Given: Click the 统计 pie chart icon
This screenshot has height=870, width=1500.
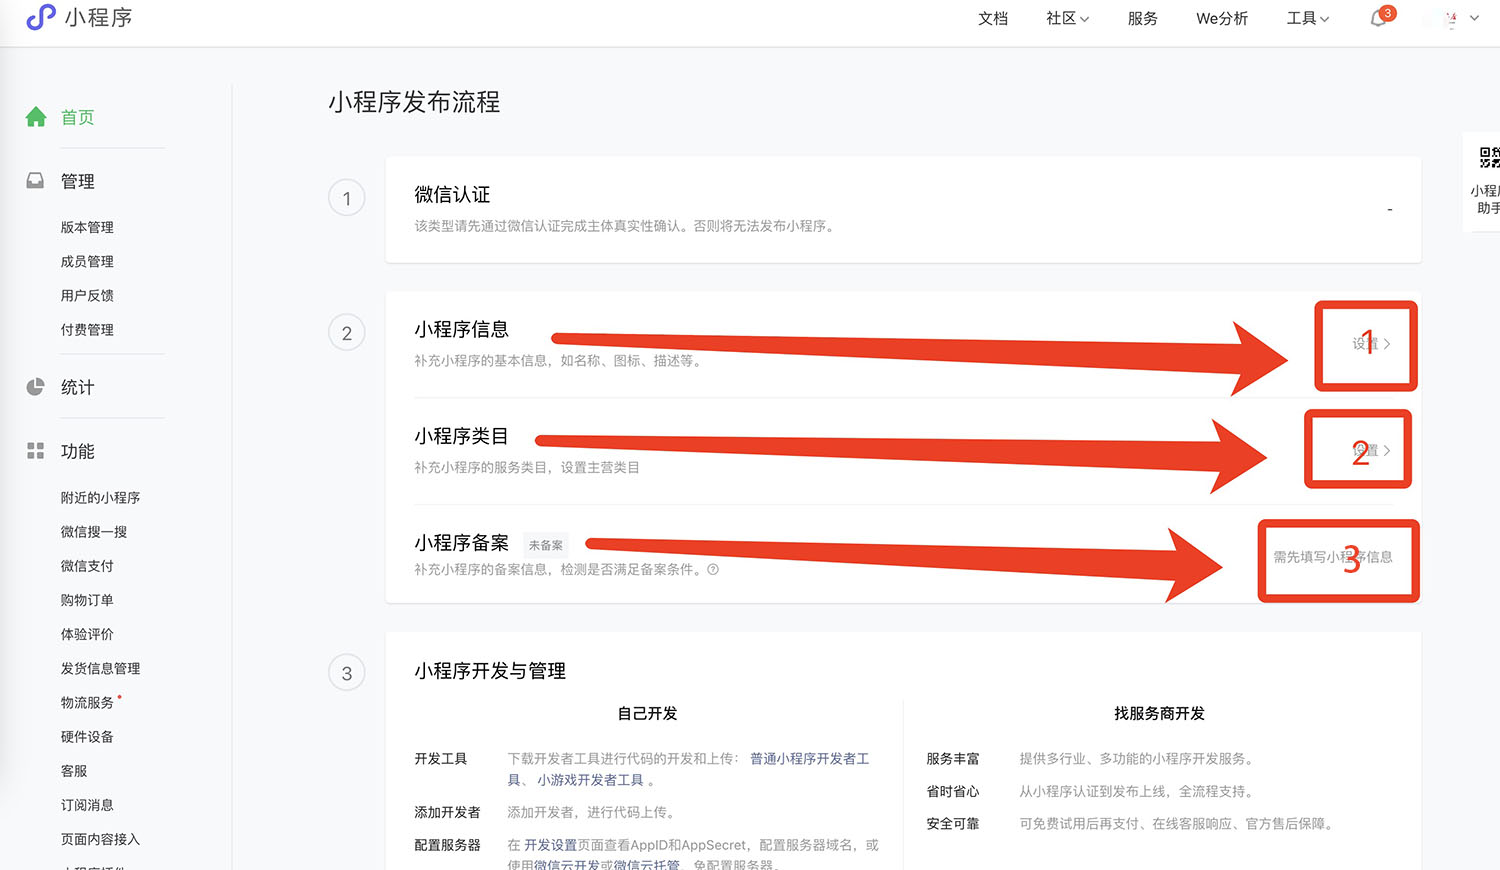Looking at the screenshot, I should (x=35, y=387).
